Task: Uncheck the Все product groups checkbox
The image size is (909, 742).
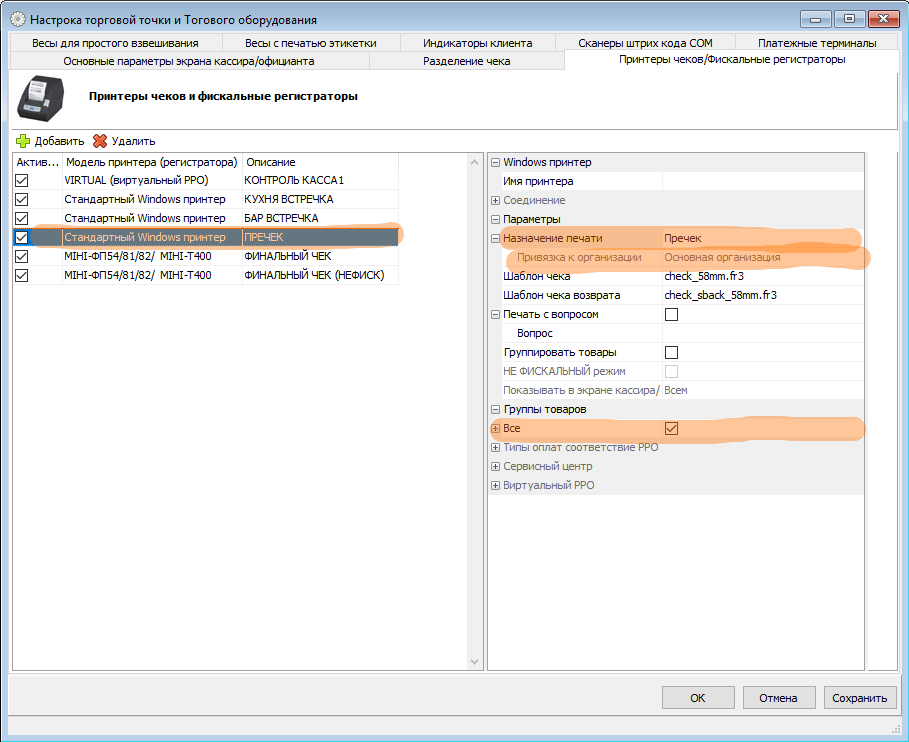Action: coord(672,428)
